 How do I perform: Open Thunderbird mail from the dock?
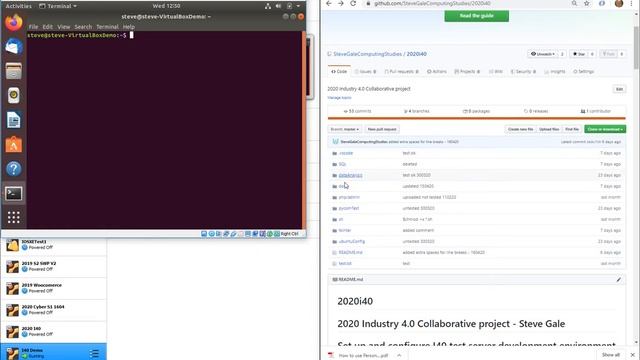coord(13,47)
